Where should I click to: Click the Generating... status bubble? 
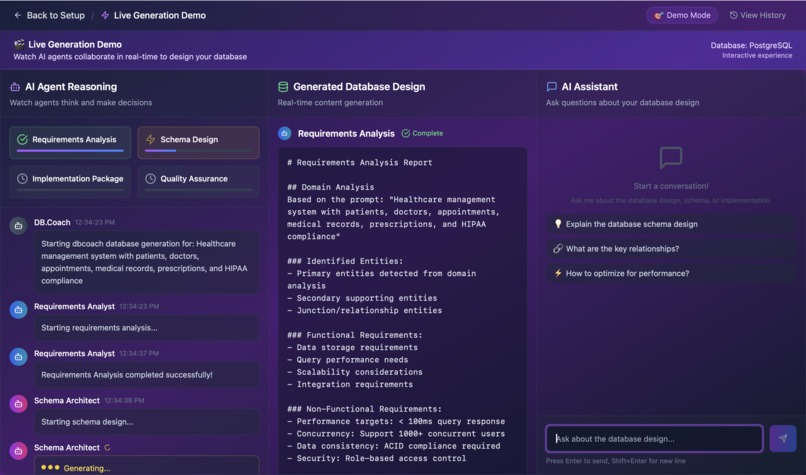coord(146,466)
